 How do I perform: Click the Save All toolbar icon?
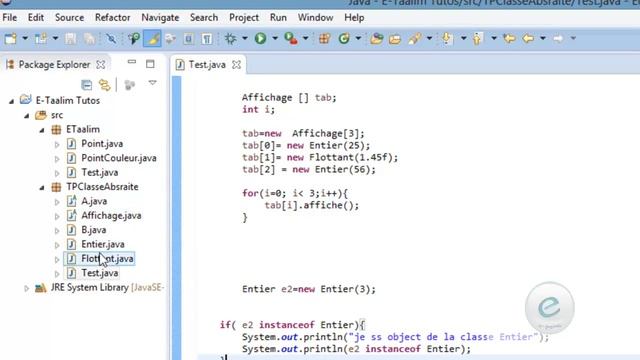89,39
